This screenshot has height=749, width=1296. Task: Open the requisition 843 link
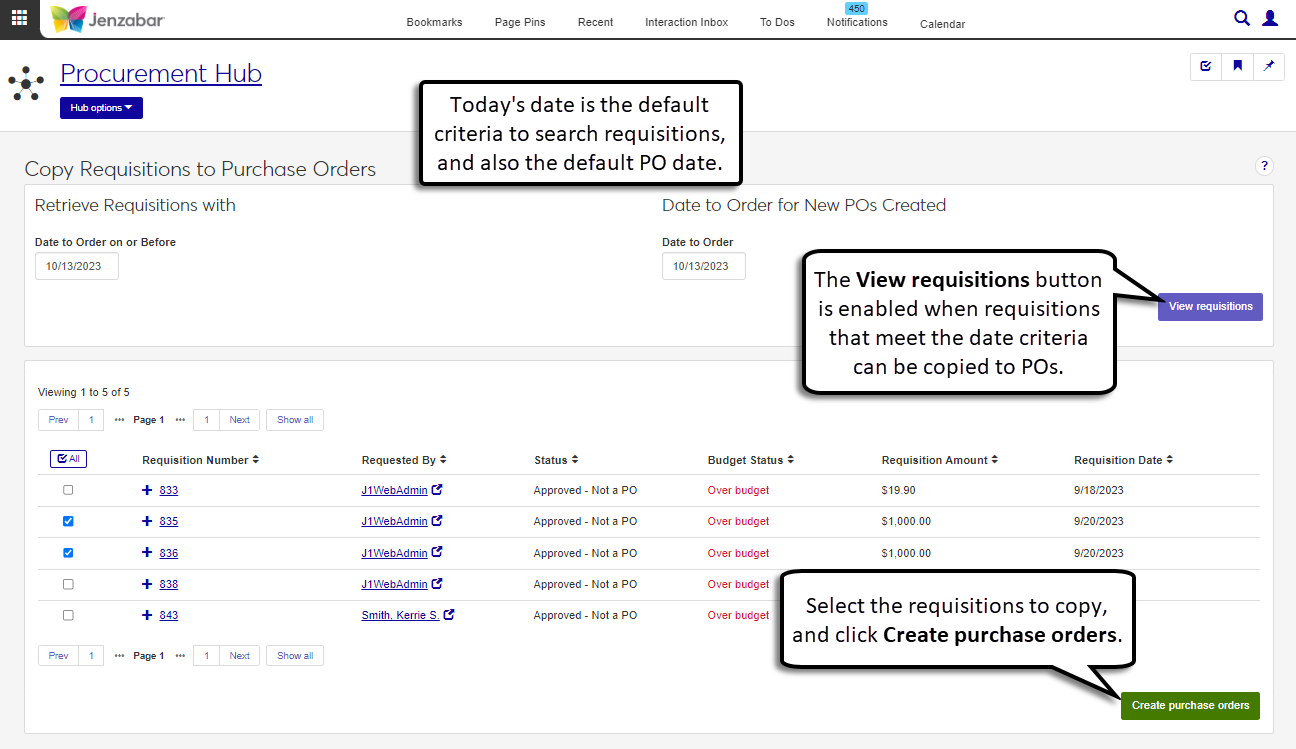click(x=169, y=616)
